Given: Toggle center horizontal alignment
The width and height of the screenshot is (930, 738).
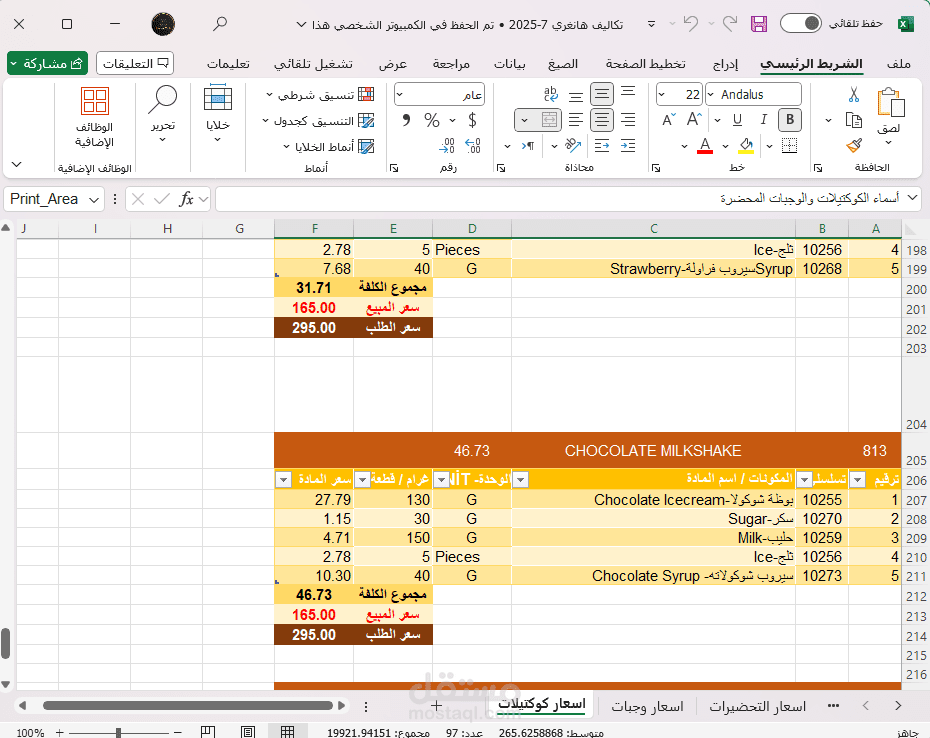Looking at the screenshot, I should (601, 120).
